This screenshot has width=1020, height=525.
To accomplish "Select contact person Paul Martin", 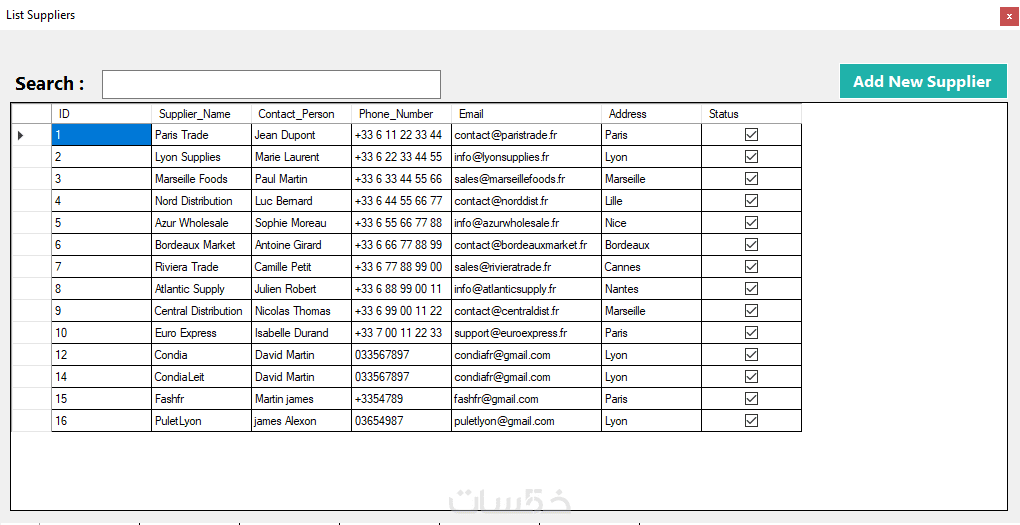I will pos(302,179).
